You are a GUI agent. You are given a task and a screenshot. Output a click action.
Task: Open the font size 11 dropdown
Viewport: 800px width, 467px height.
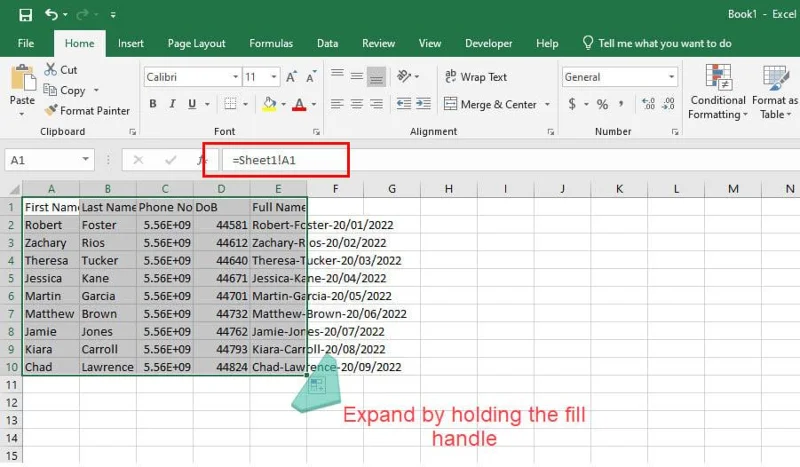pyautogui.click(x=274, y=77)
